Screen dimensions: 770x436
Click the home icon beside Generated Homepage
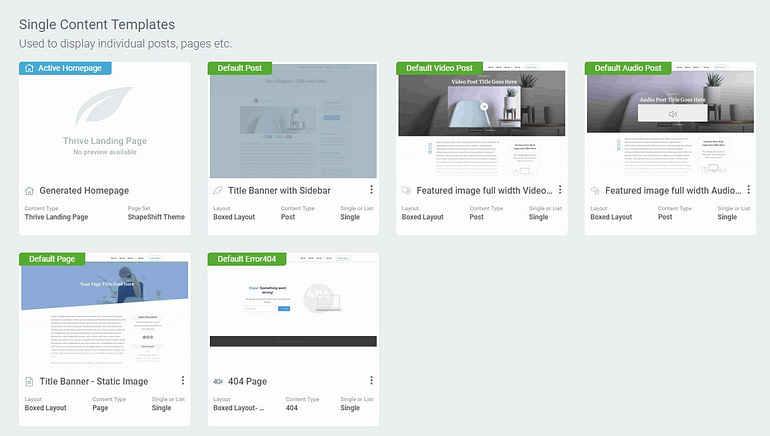29,190
